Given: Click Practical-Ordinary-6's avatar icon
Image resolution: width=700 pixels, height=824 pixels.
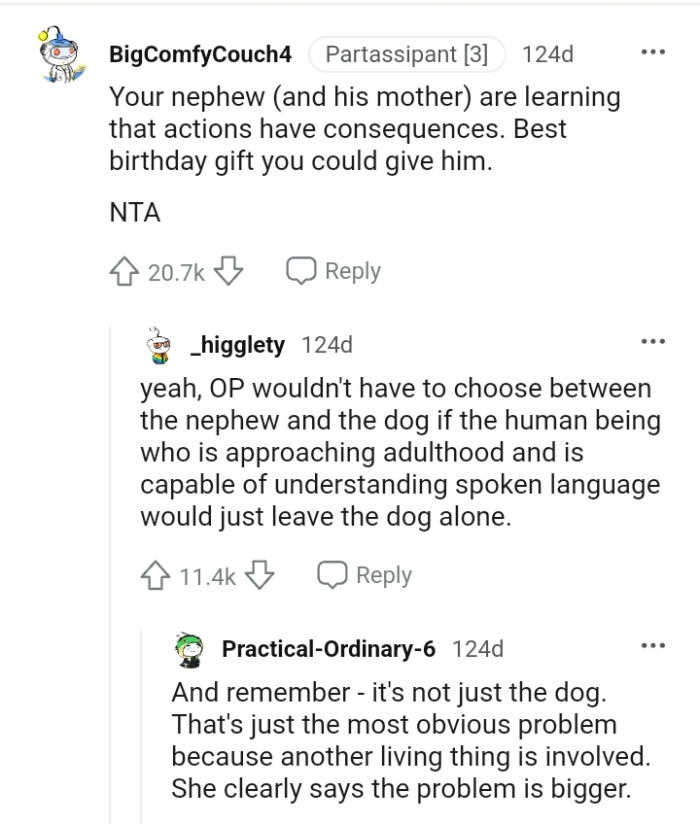Looking at the screenshot, I should click(x=190, y=648).
